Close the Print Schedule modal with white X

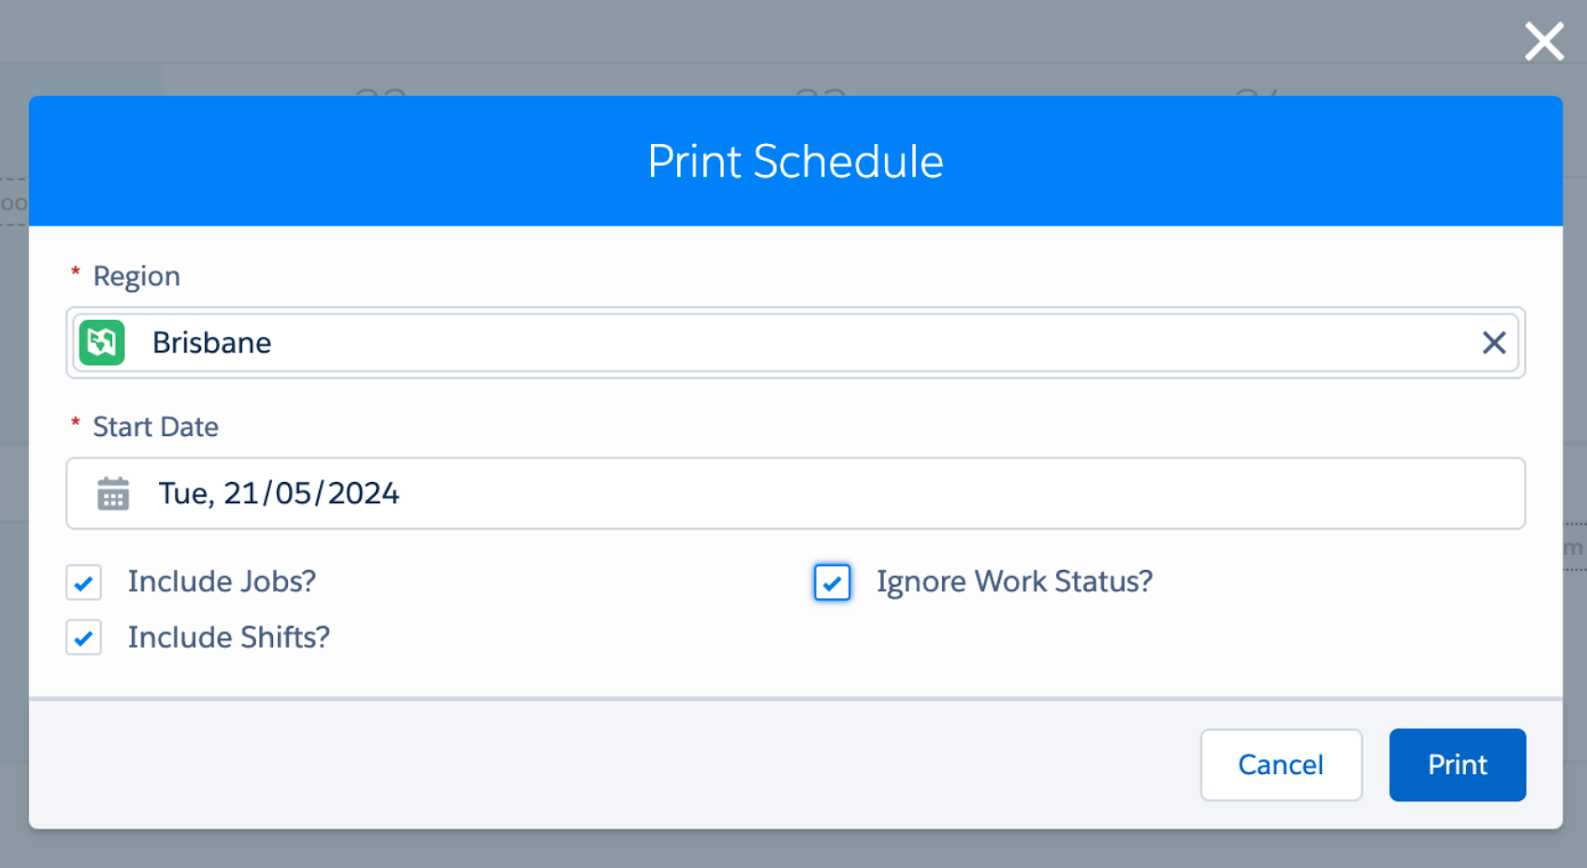(x=1544, y=42)
